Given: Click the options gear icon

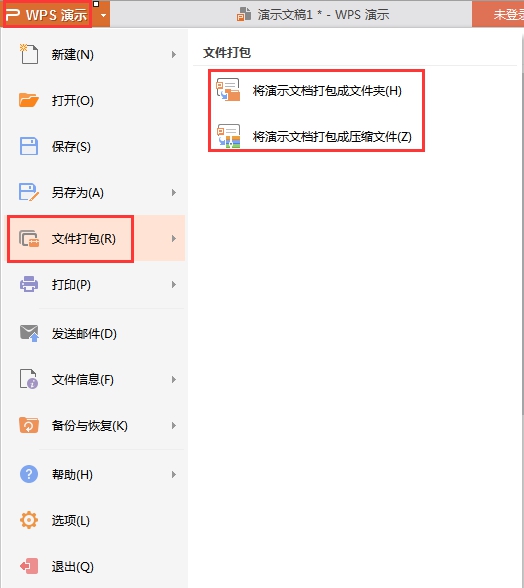Looking at the screenshot, I should tap(29, 520).
